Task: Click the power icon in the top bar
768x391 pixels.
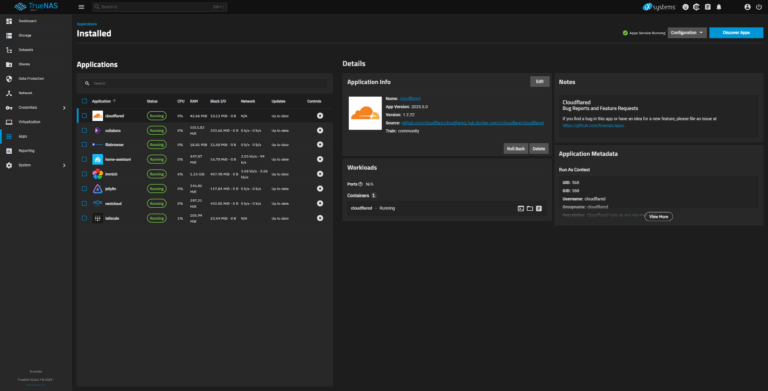Action: [759, 7]
